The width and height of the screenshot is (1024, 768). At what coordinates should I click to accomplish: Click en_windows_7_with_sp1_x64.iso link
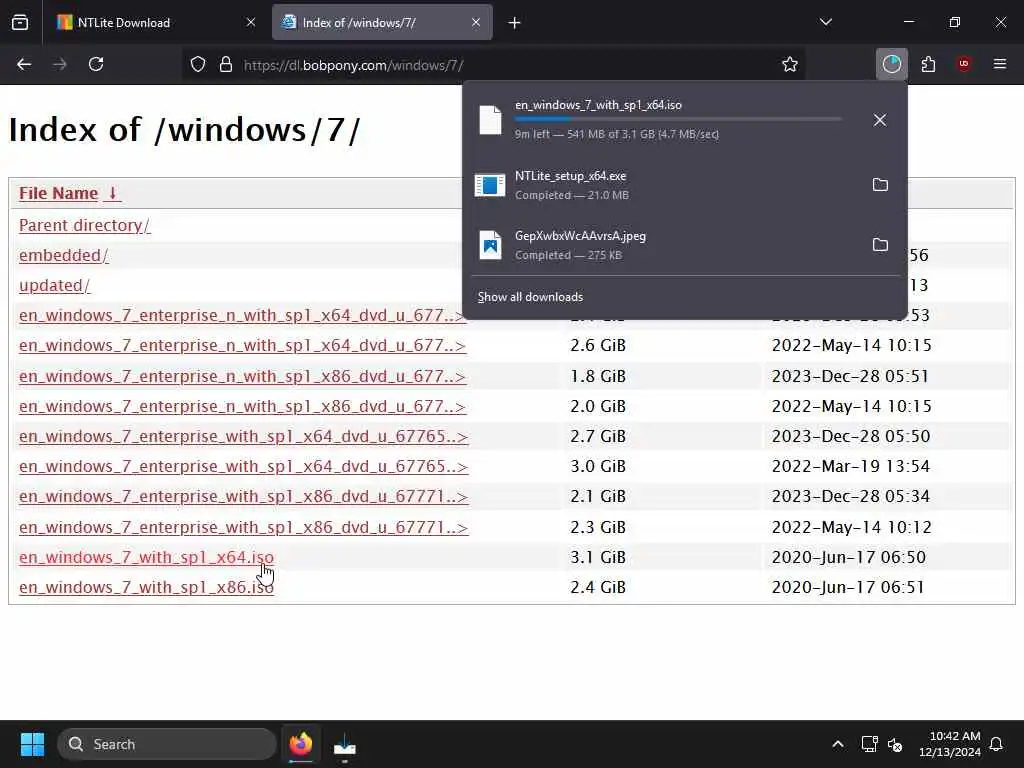[146, 557]
